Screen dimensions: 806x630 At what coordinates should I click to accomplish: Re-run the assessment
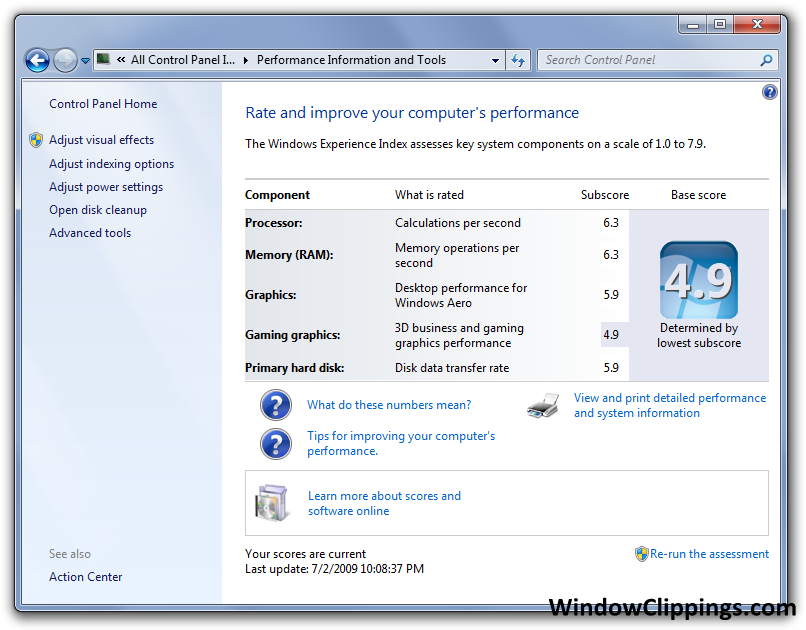coord(709,554)
